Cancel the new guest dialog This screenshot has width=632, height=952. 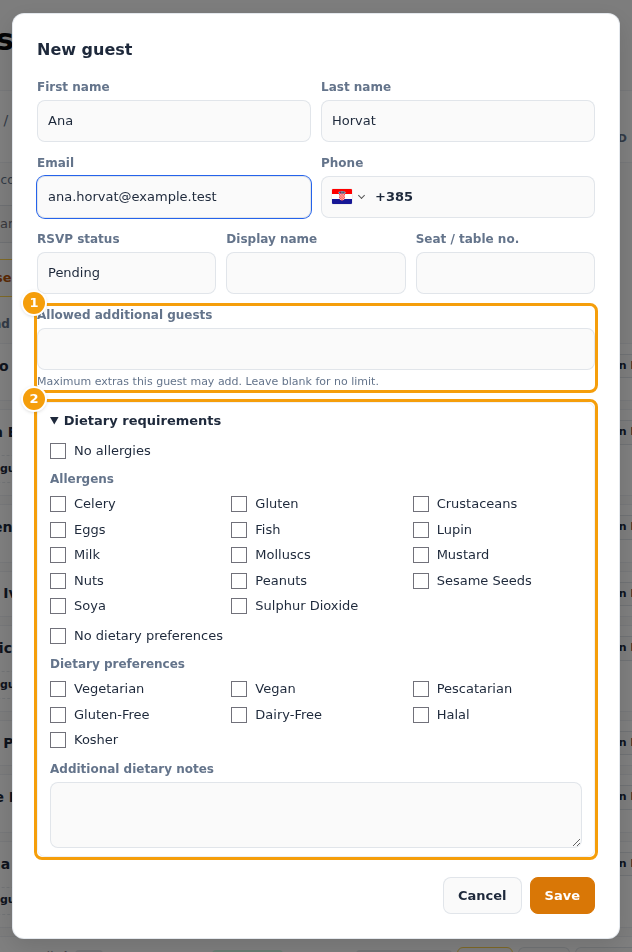pos(482,896)
